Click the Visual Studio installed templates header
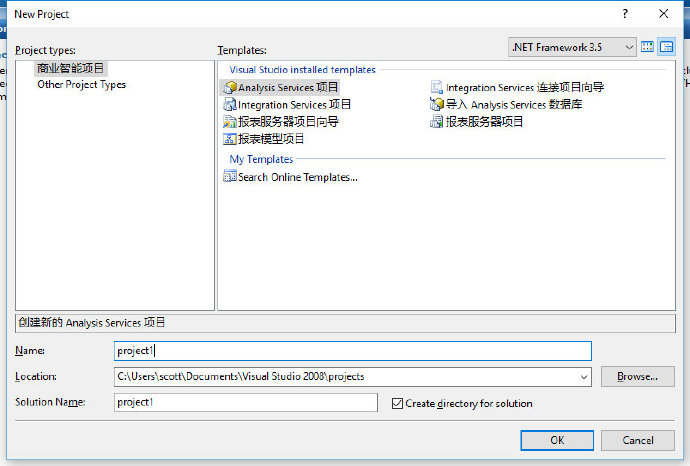The image size is (690, 466). click(302, 70)
